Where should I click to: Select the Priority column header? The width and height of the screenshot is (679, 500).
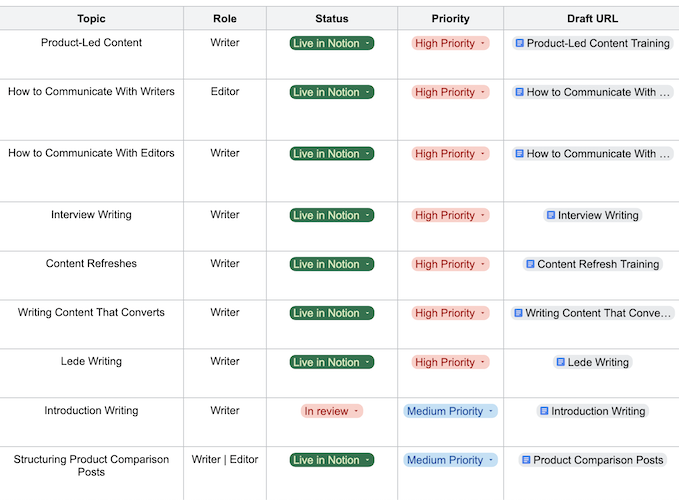coord(450,19)
